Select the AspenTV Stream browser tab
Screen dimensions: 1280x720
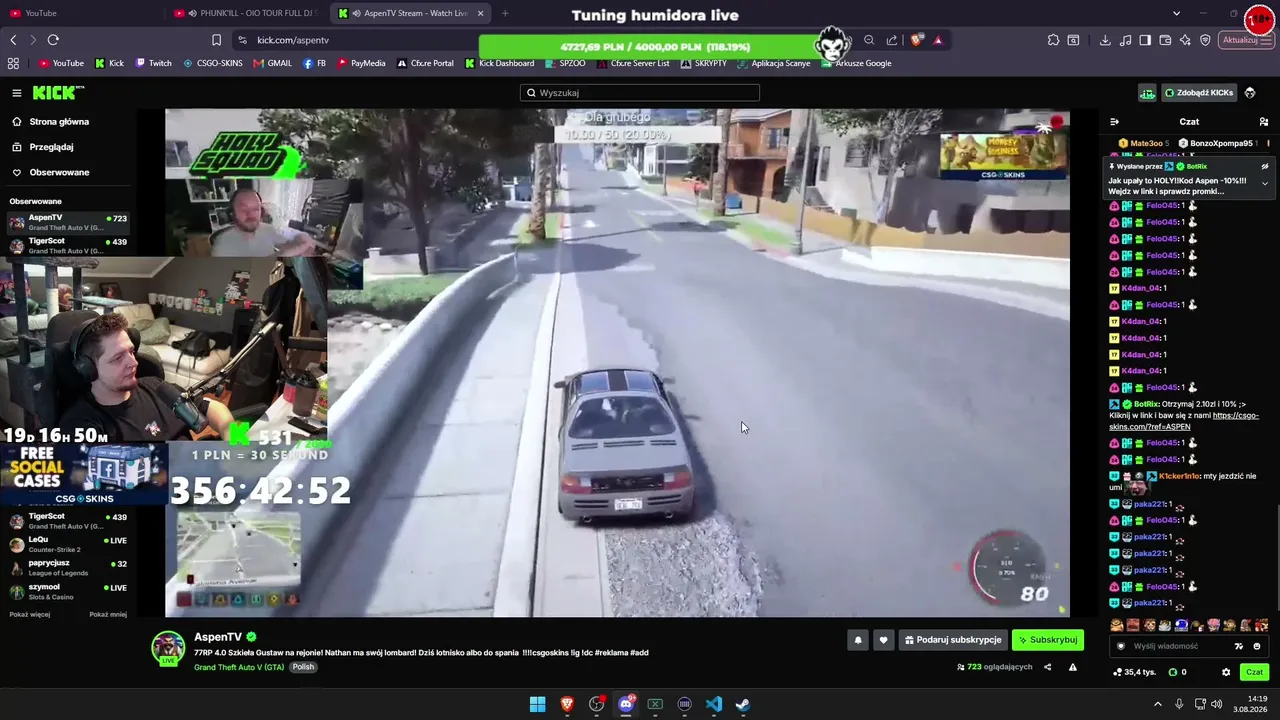(410, 13)
